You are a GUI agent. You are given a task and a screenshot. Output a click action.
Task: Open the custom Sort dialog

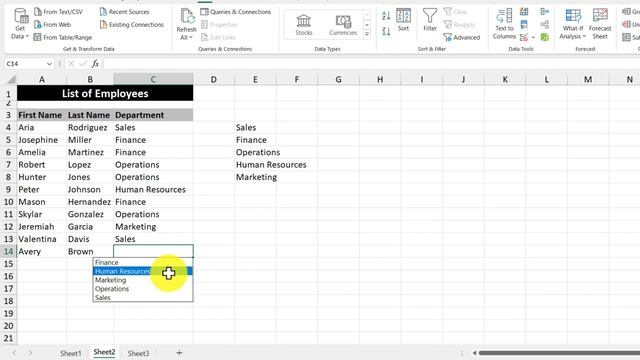(x=403, y=20)
